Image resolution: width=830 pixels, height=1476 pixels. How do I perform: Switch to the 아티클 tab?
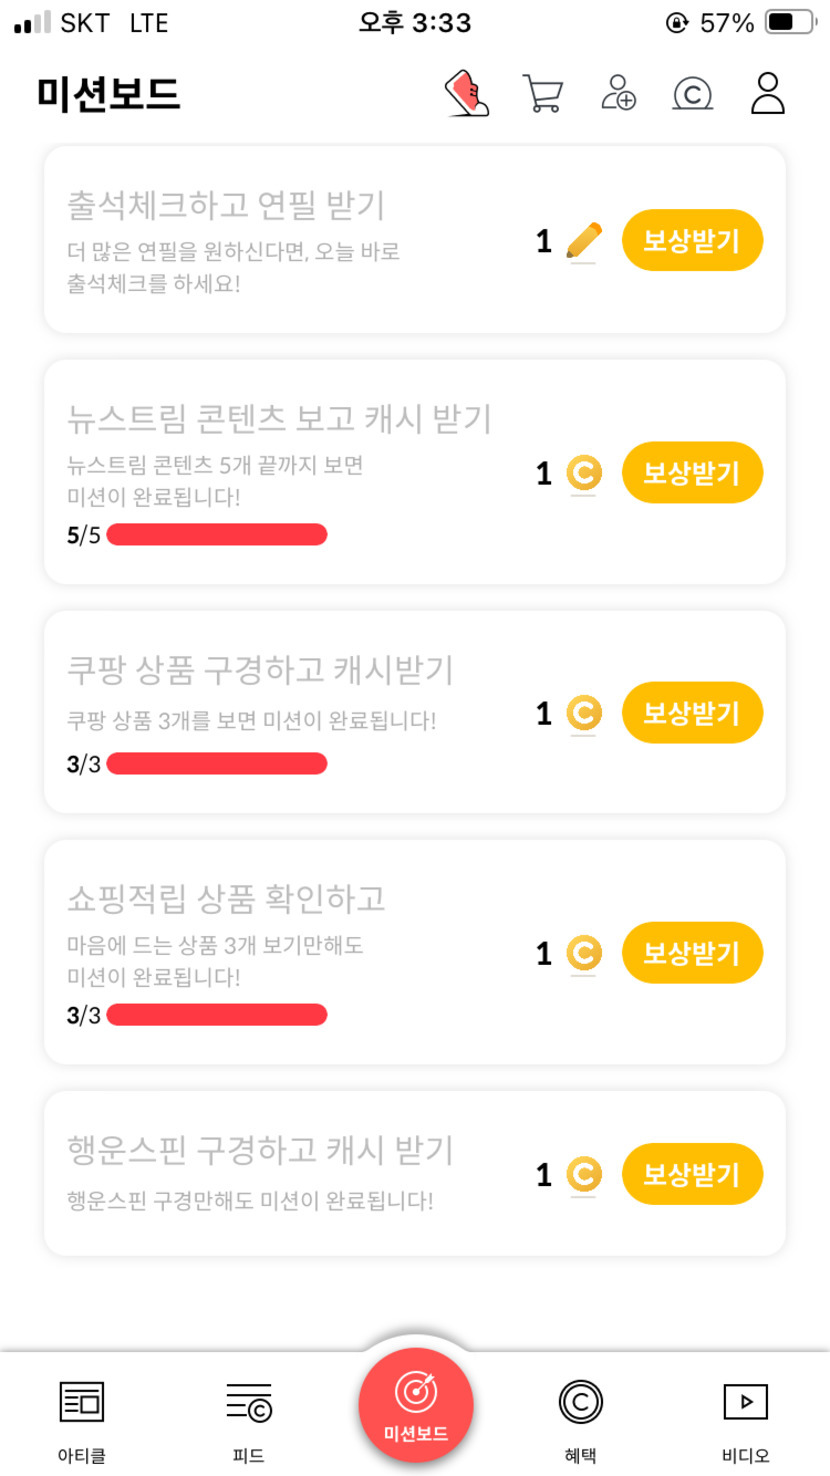(x=82, y=1416)
